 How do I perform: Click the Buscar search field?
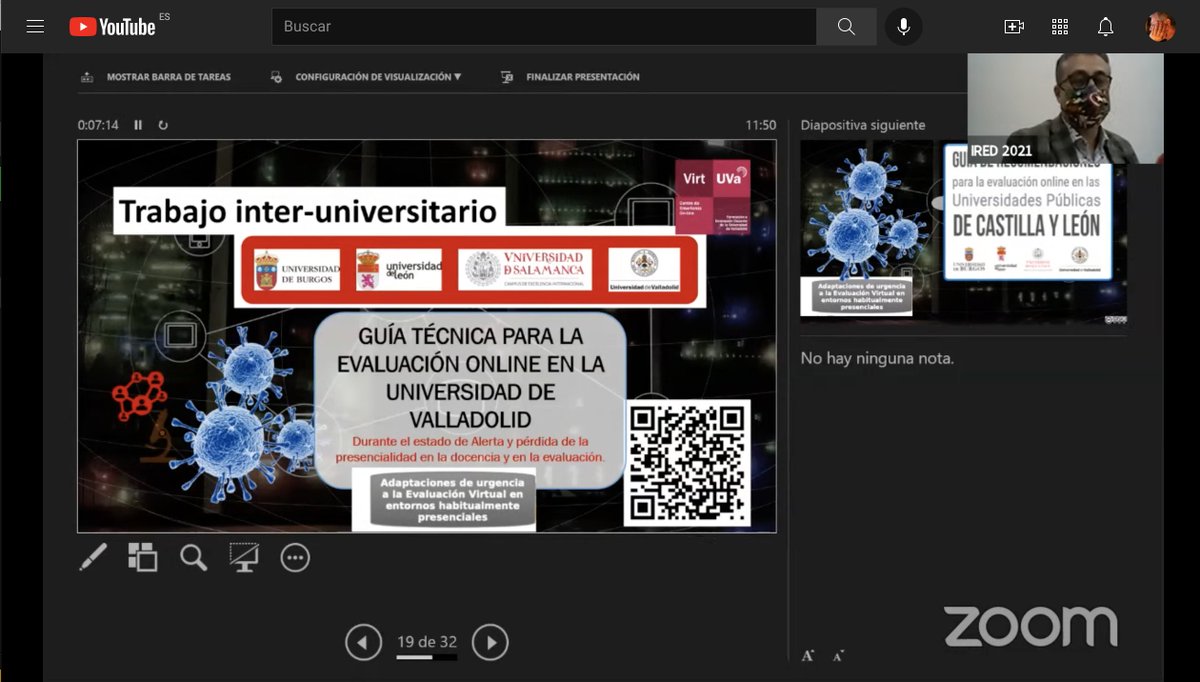[544, 27]
